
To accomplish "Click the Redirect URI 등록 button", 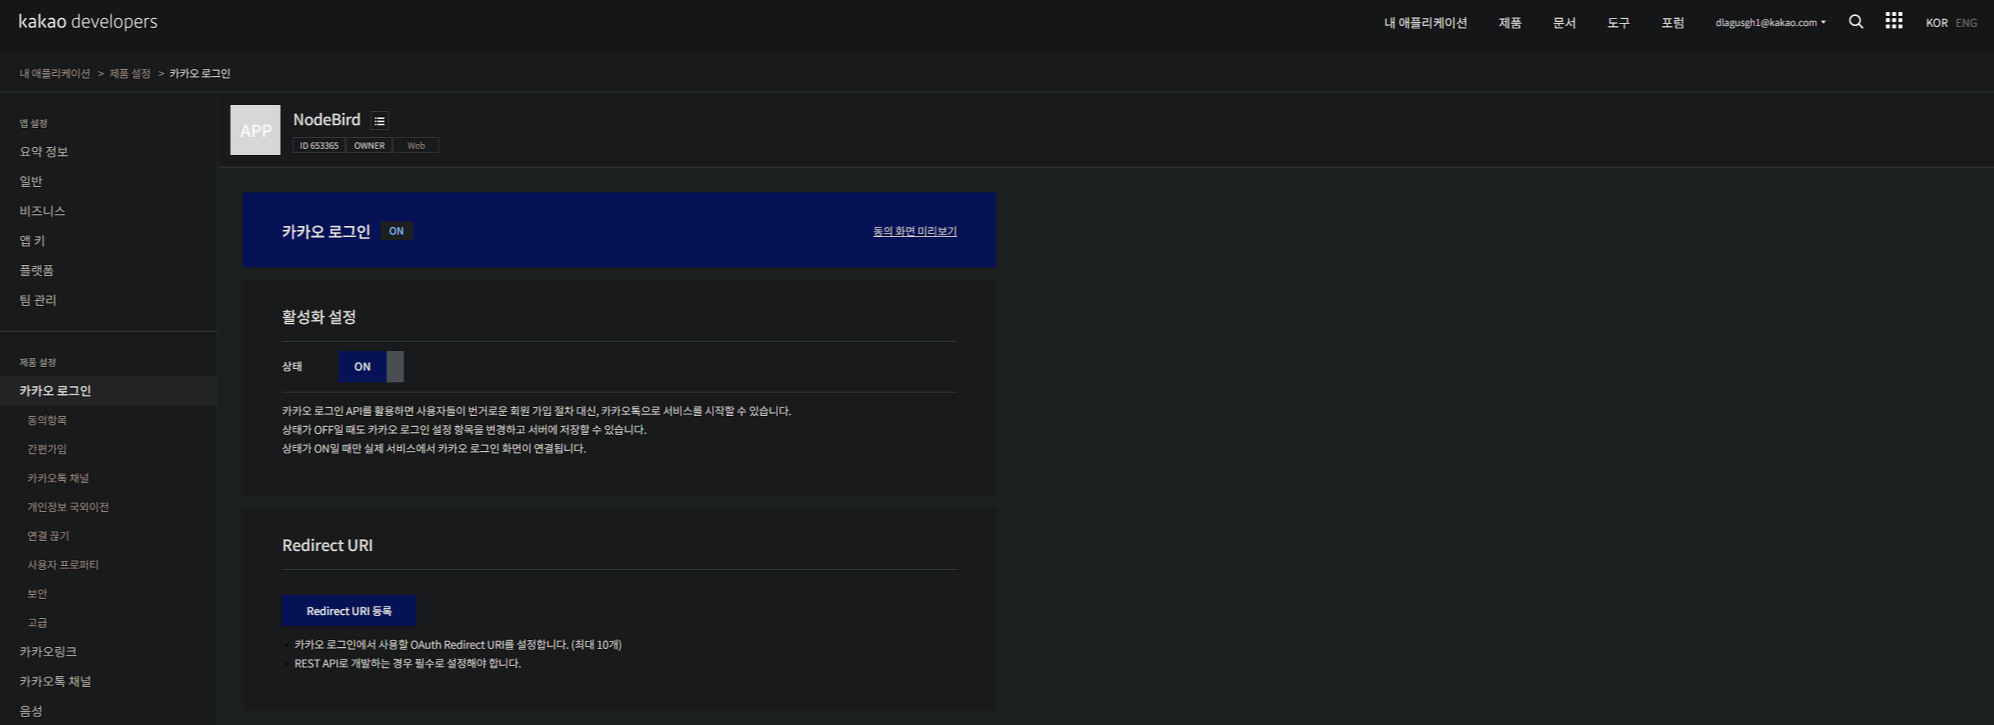I will tap(349, 611).
